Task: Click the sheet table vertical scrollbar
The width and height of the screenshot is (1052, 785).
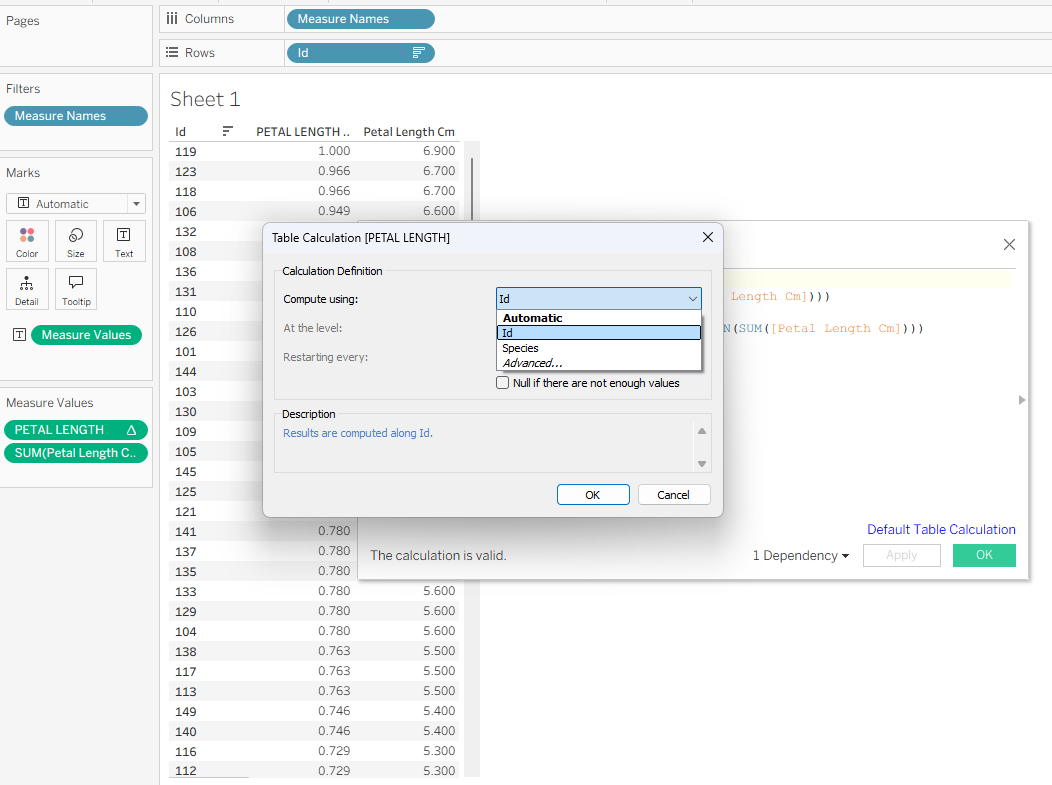Action: point(472,189)
